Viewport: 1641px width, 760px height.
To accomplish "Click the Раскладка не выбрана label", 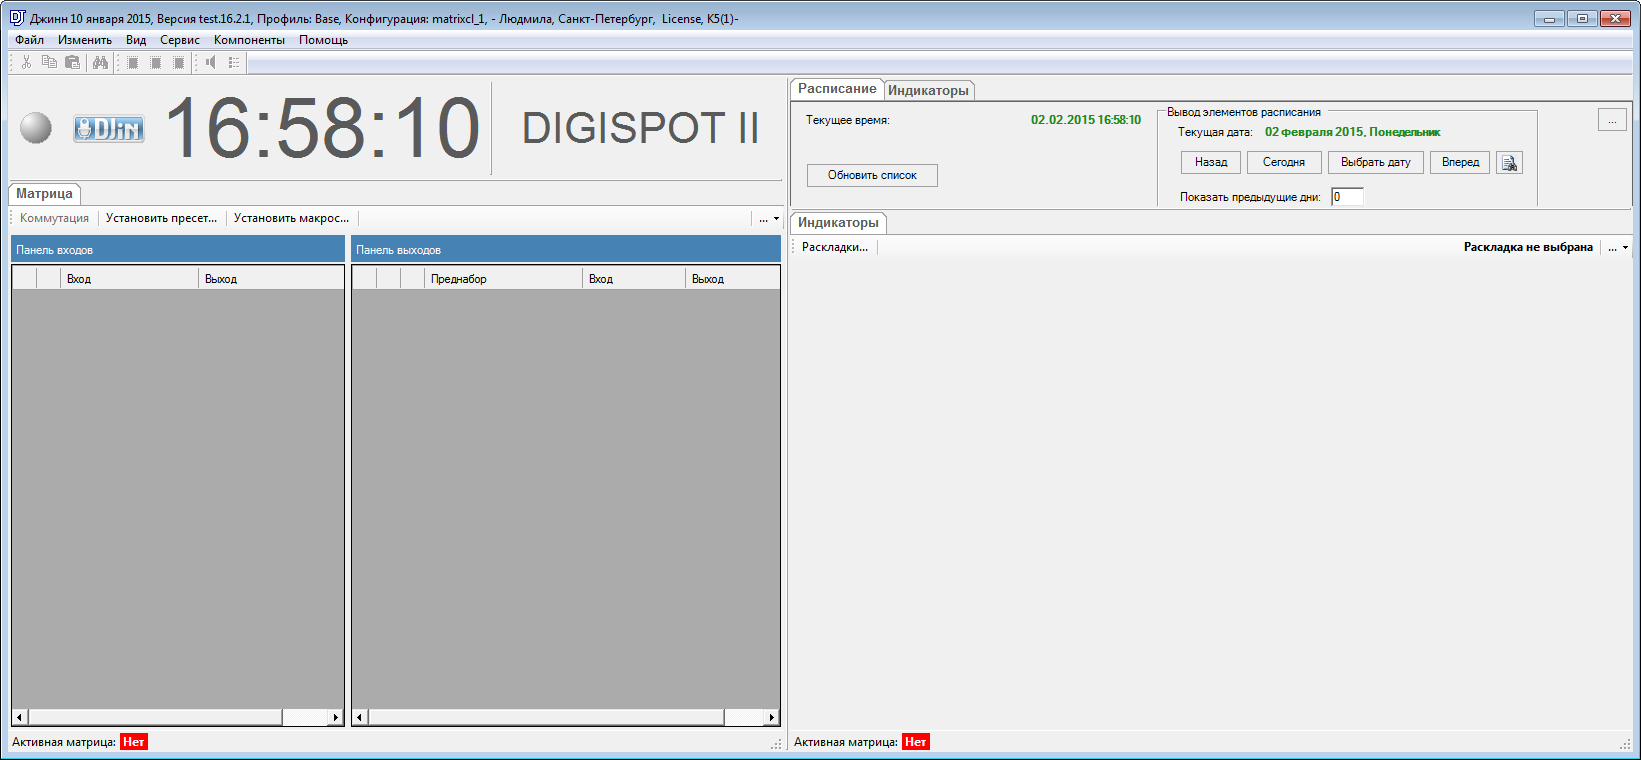I will [x=1528, y=247].
